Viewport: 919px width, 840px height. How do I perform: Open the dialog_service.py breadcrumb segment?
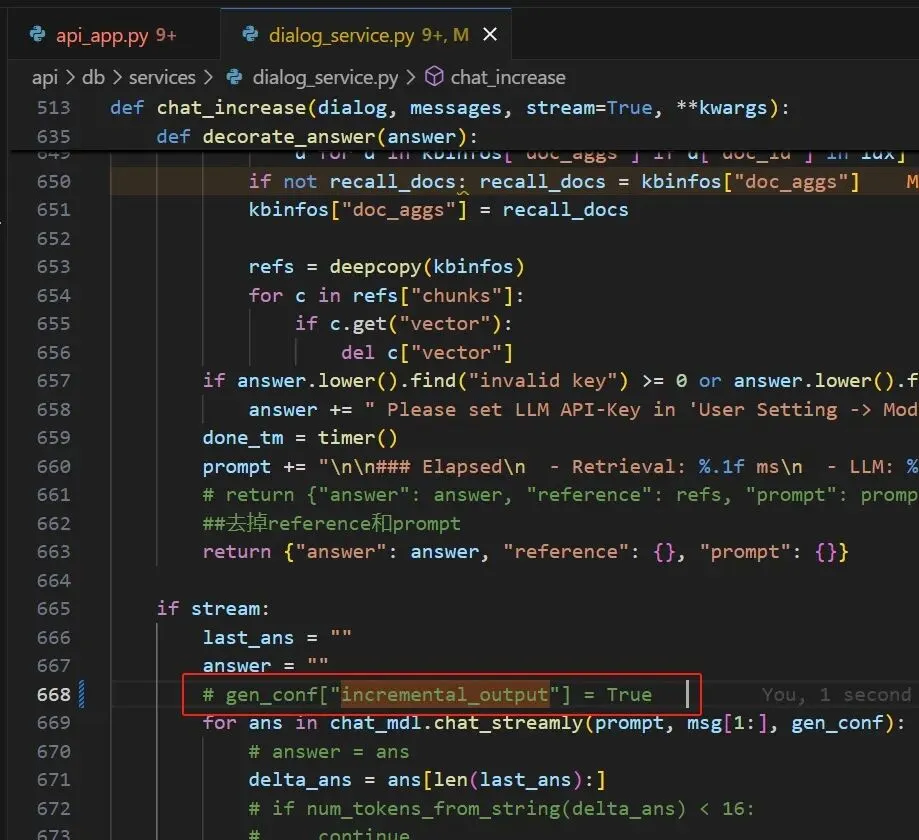pyautogui.click(x=325, y=77)
